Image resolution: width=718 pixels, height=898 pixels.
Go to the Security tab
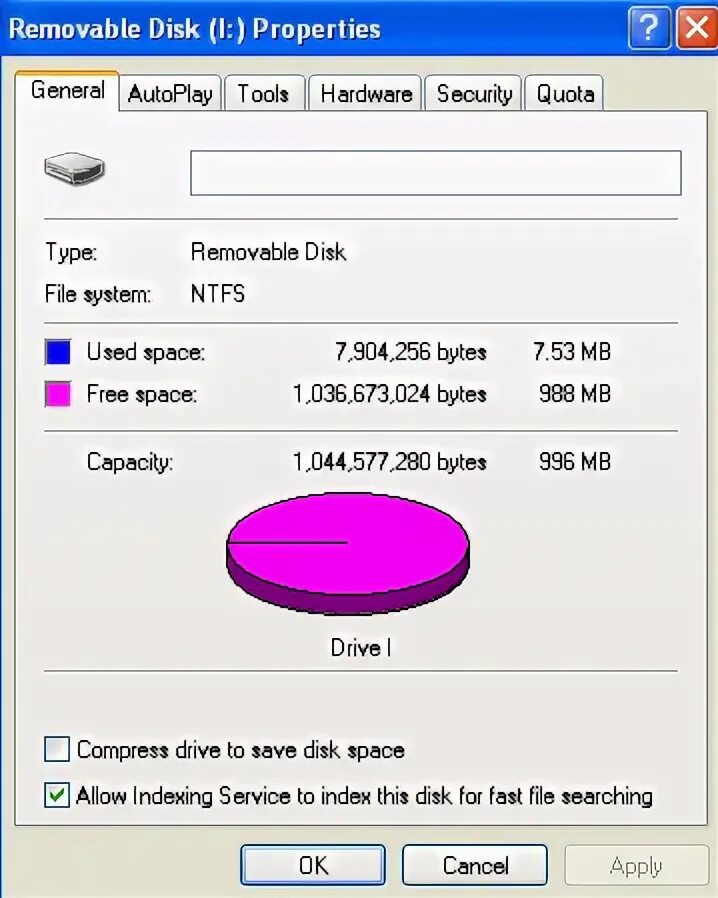tap(474, 93)
